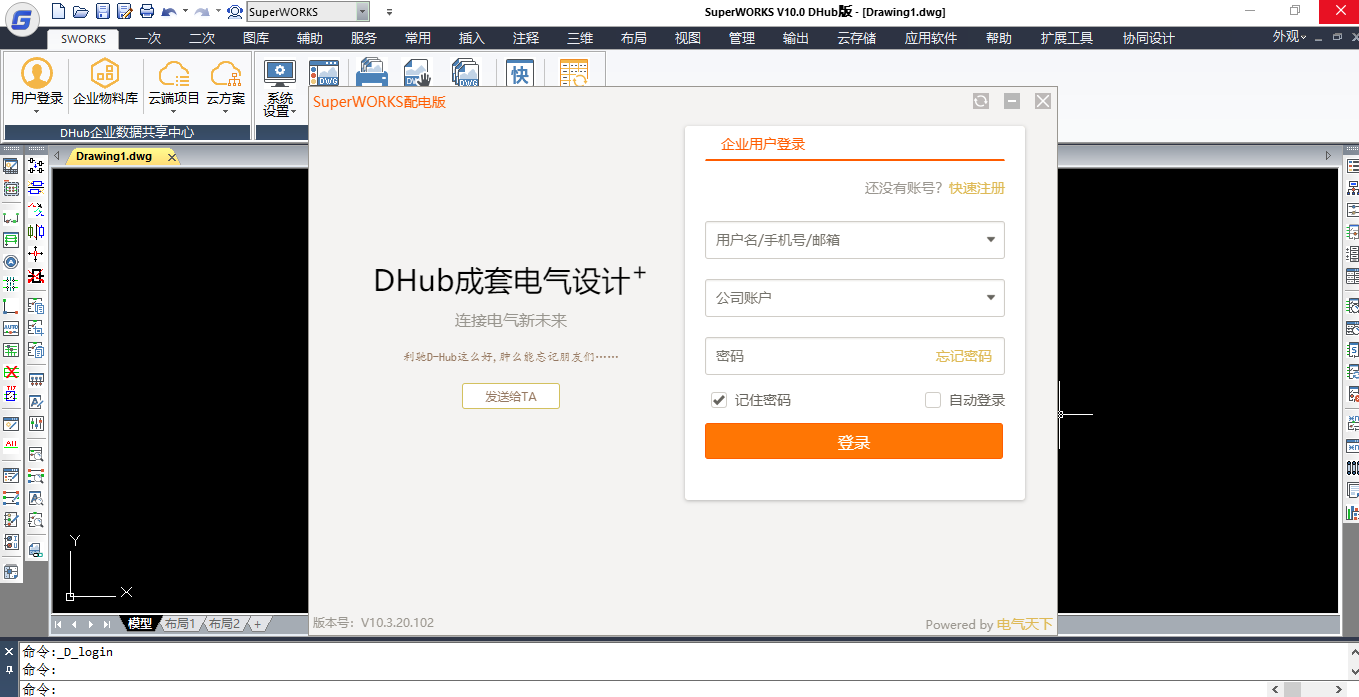Expand the Redo history dropdown arrow
Viewport: 1359px width, 697px height.
(218, 11)
